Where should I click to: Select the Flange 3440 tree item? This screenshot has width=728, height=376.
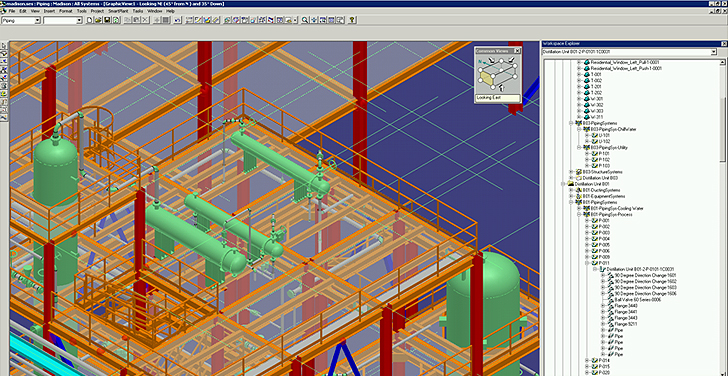click(x=626, y=306)
